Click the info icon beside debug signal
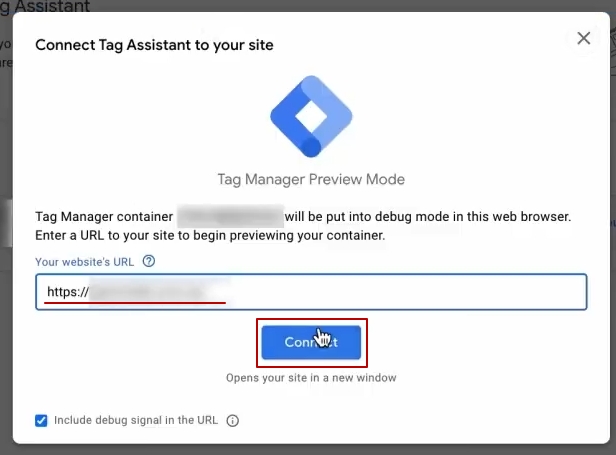 [233, 421]
